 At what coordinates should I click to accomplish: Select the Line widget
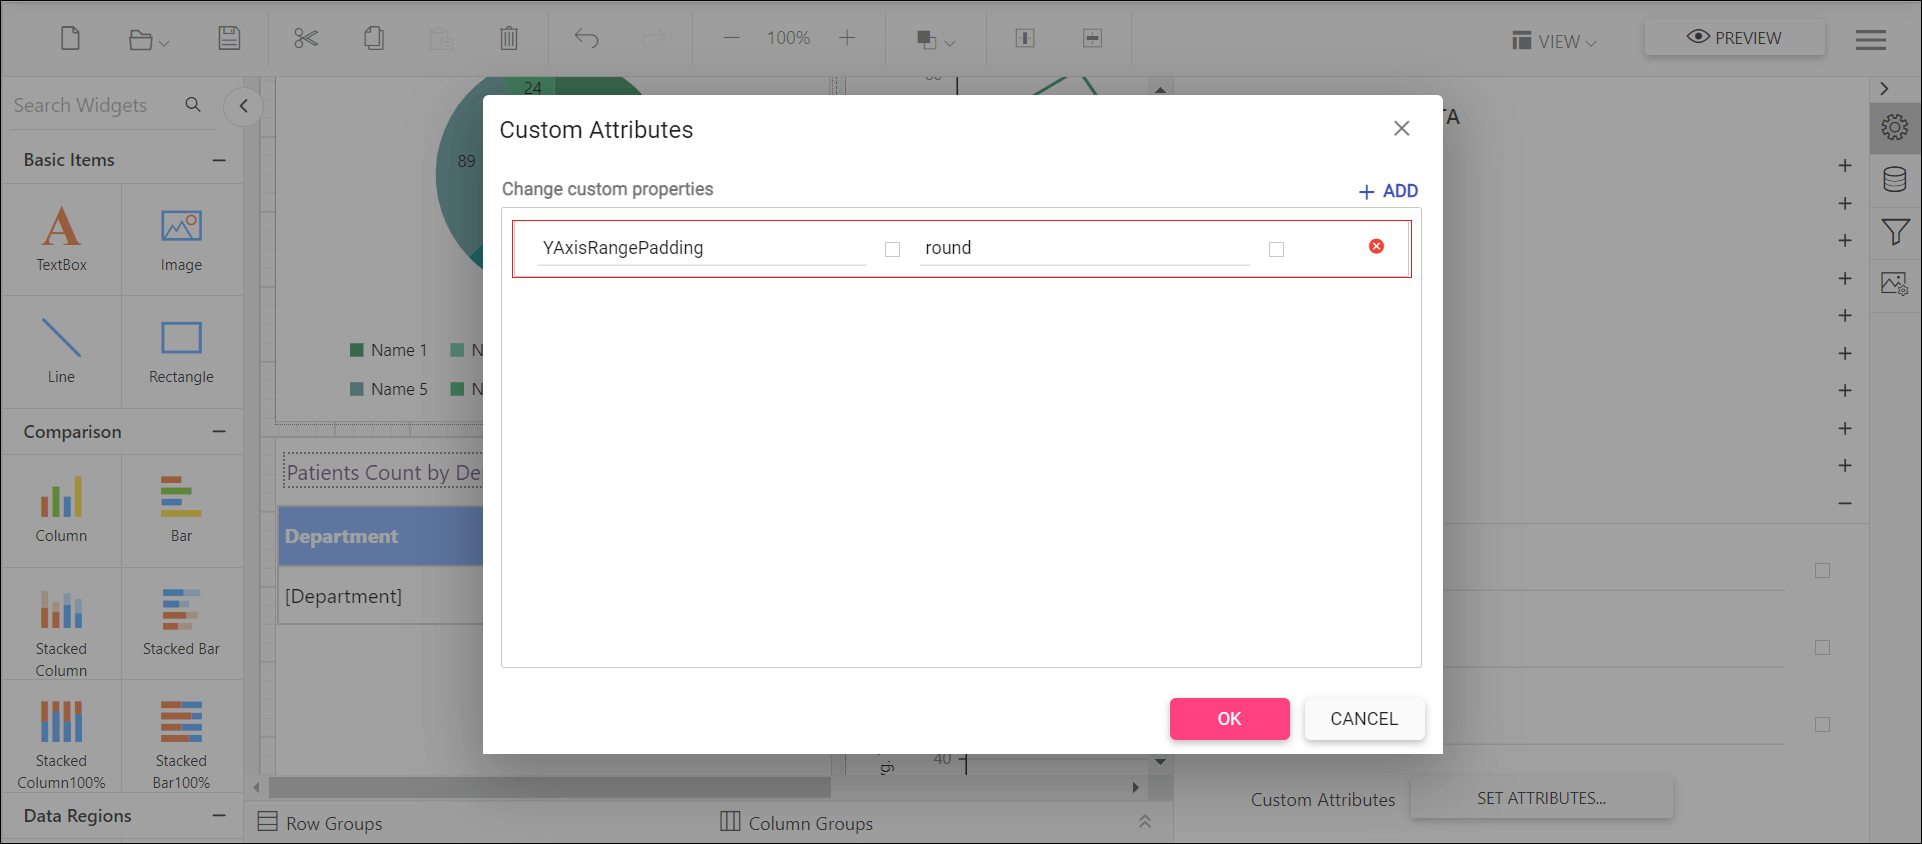pyautogui.click(x=62, y=351)
